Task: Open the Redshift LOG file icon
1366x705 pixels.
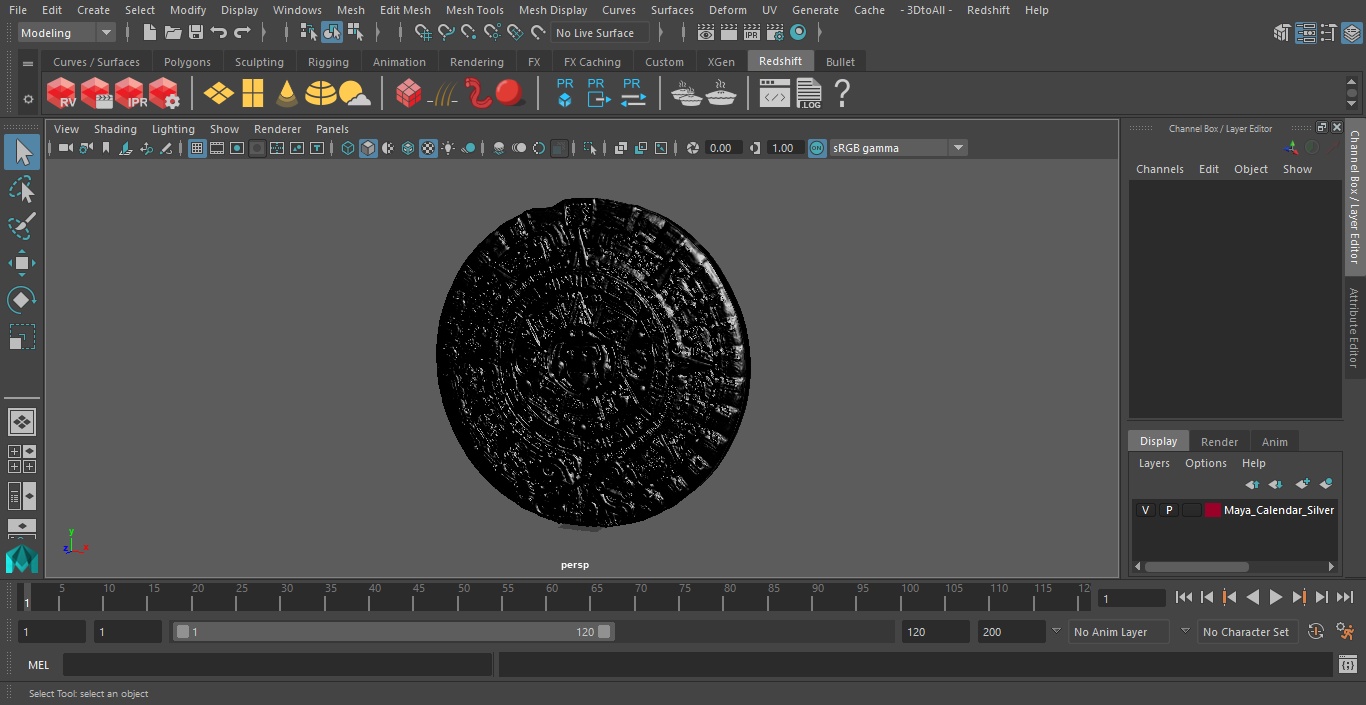Action: pyautogui.click(x=808, y=94)
